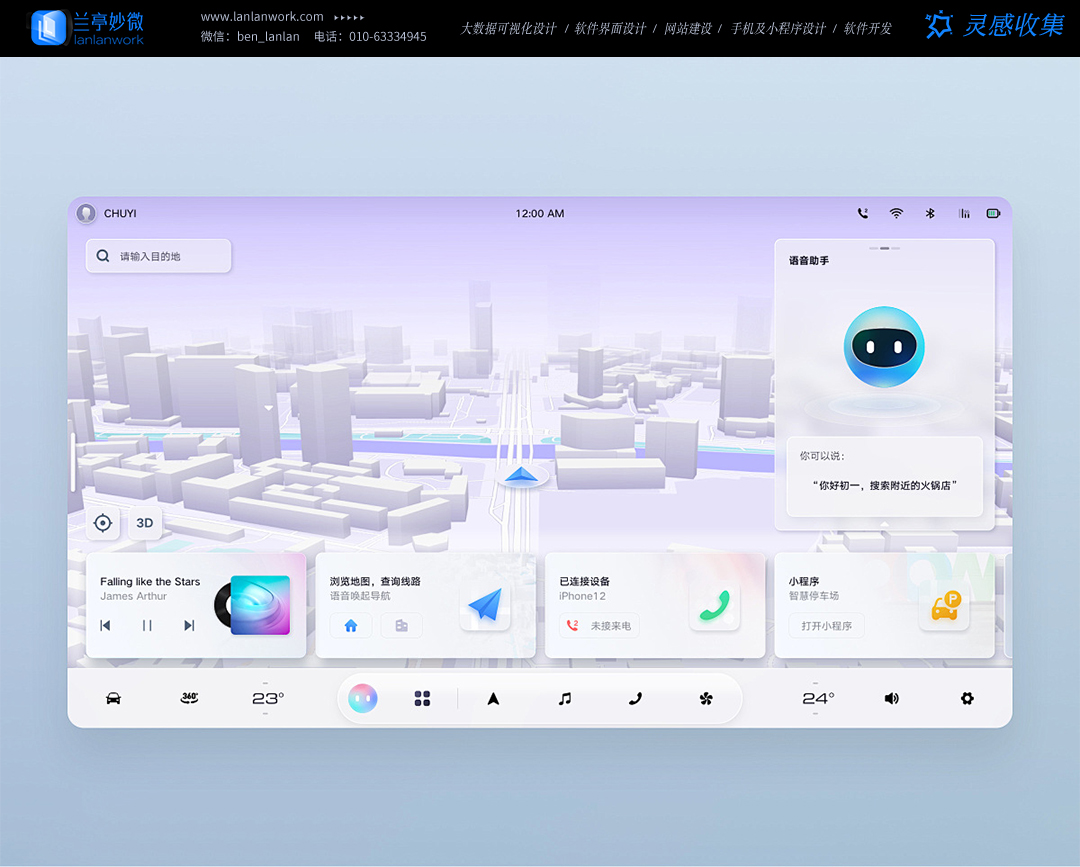The width and height of the screenshot is (1080, 867).
Task: Skip to the next track
Action: coord(189,625)
